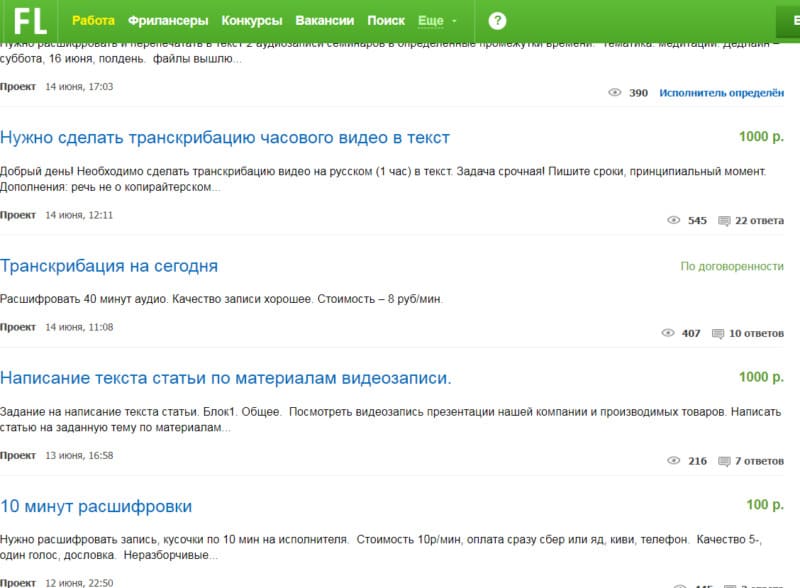Open the Транскрибация на сегодня project

coord(109,266)
